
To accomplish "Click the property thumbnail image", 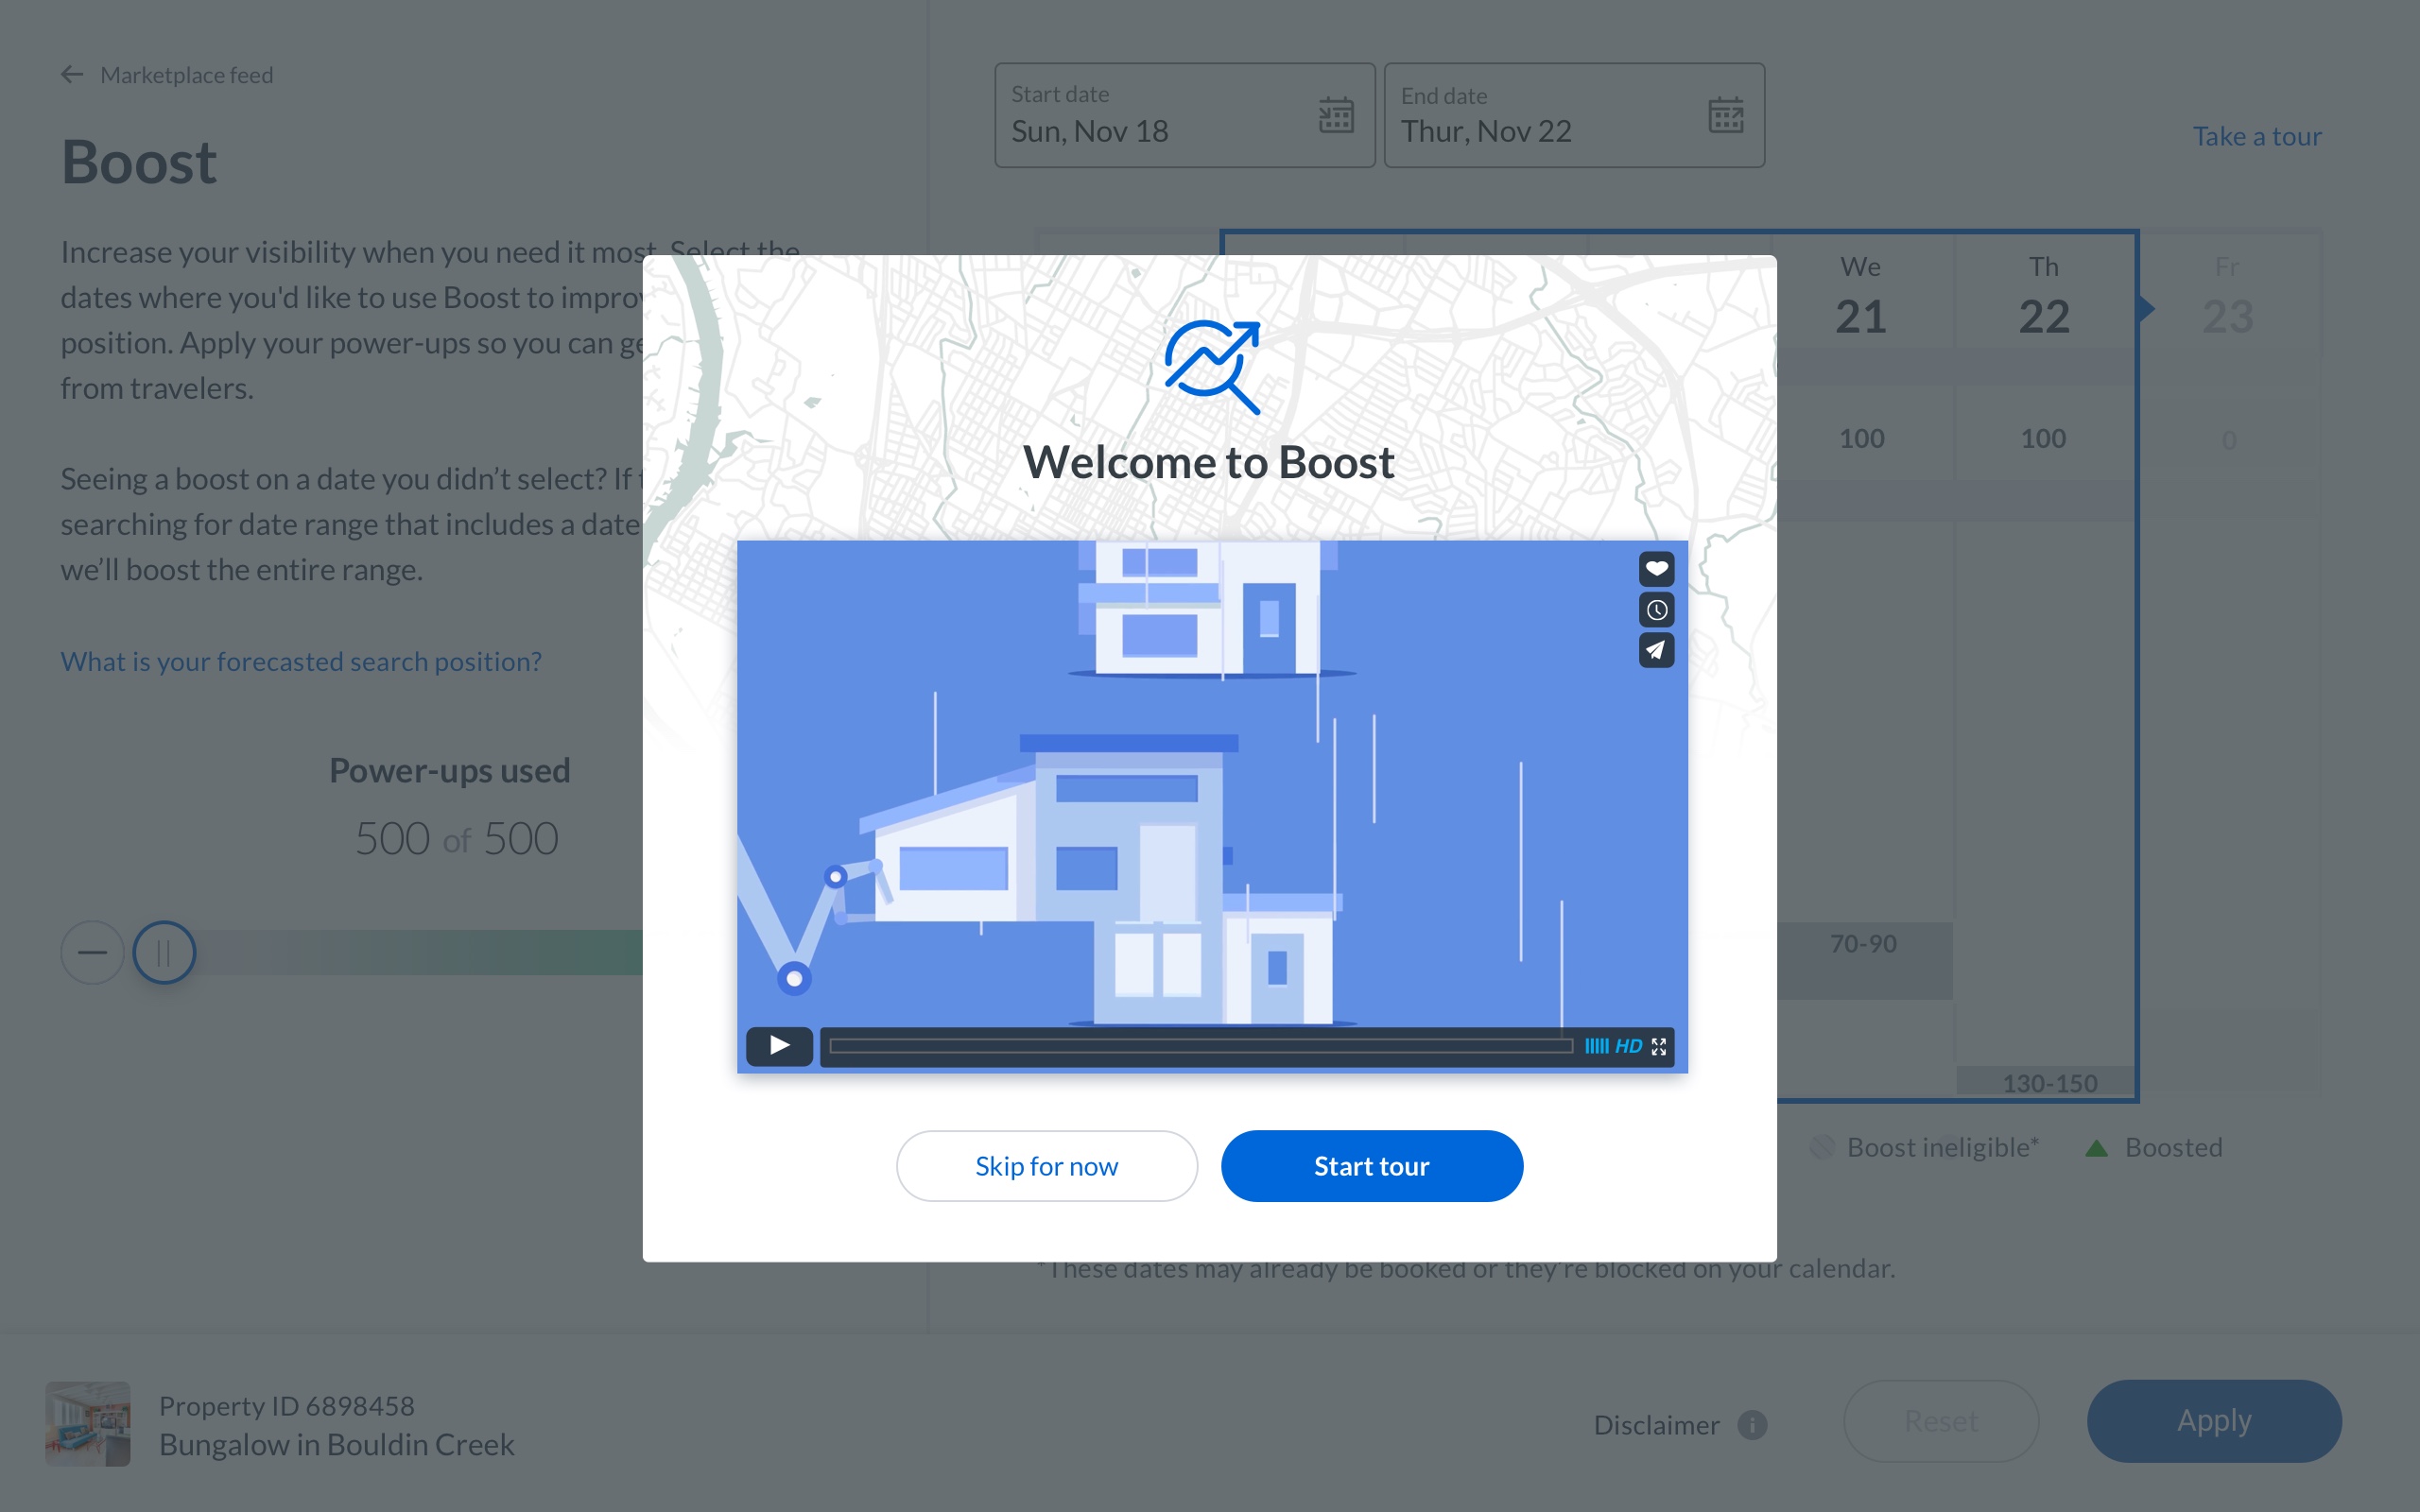I will (x=88, y=1424).
